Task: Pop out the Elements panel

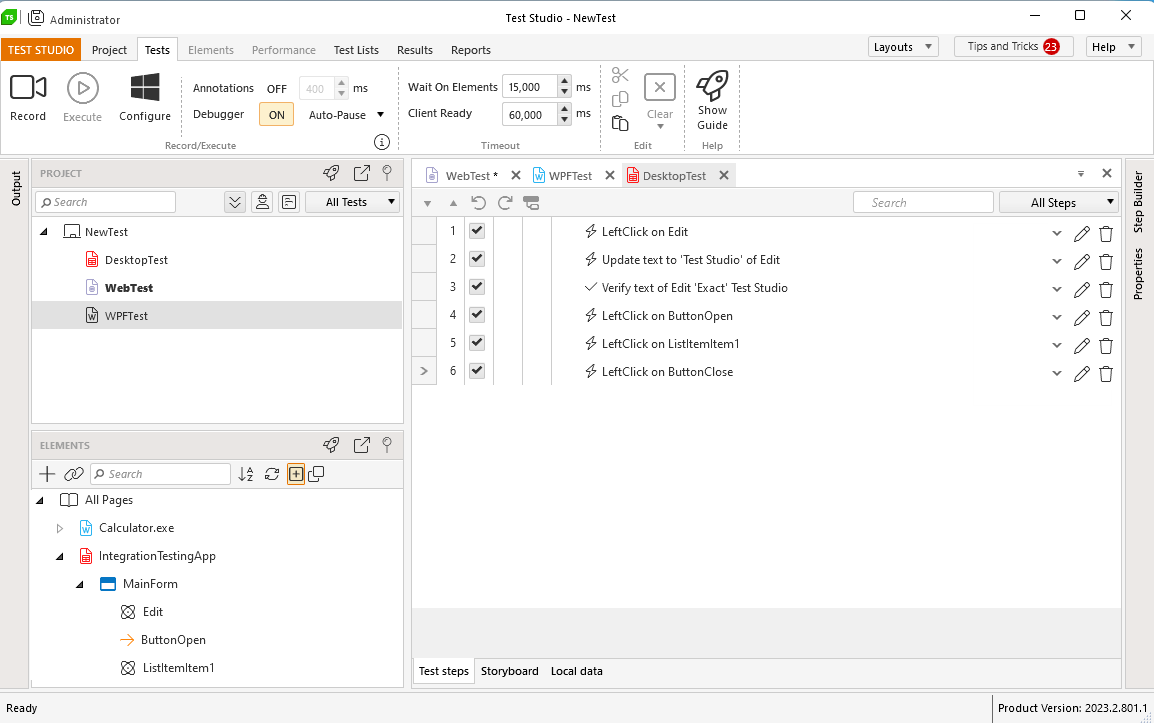Action: click(361, 445)
